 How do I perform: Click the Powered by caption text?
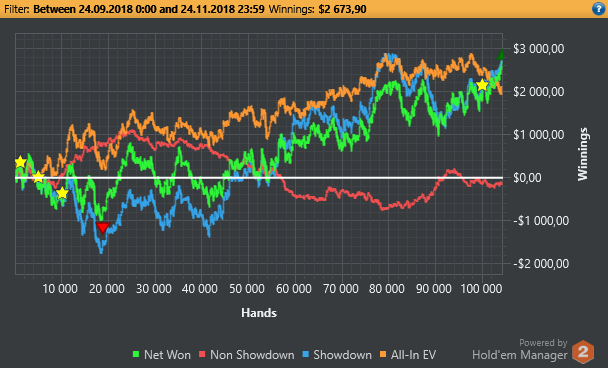click(x=543, y=343)
